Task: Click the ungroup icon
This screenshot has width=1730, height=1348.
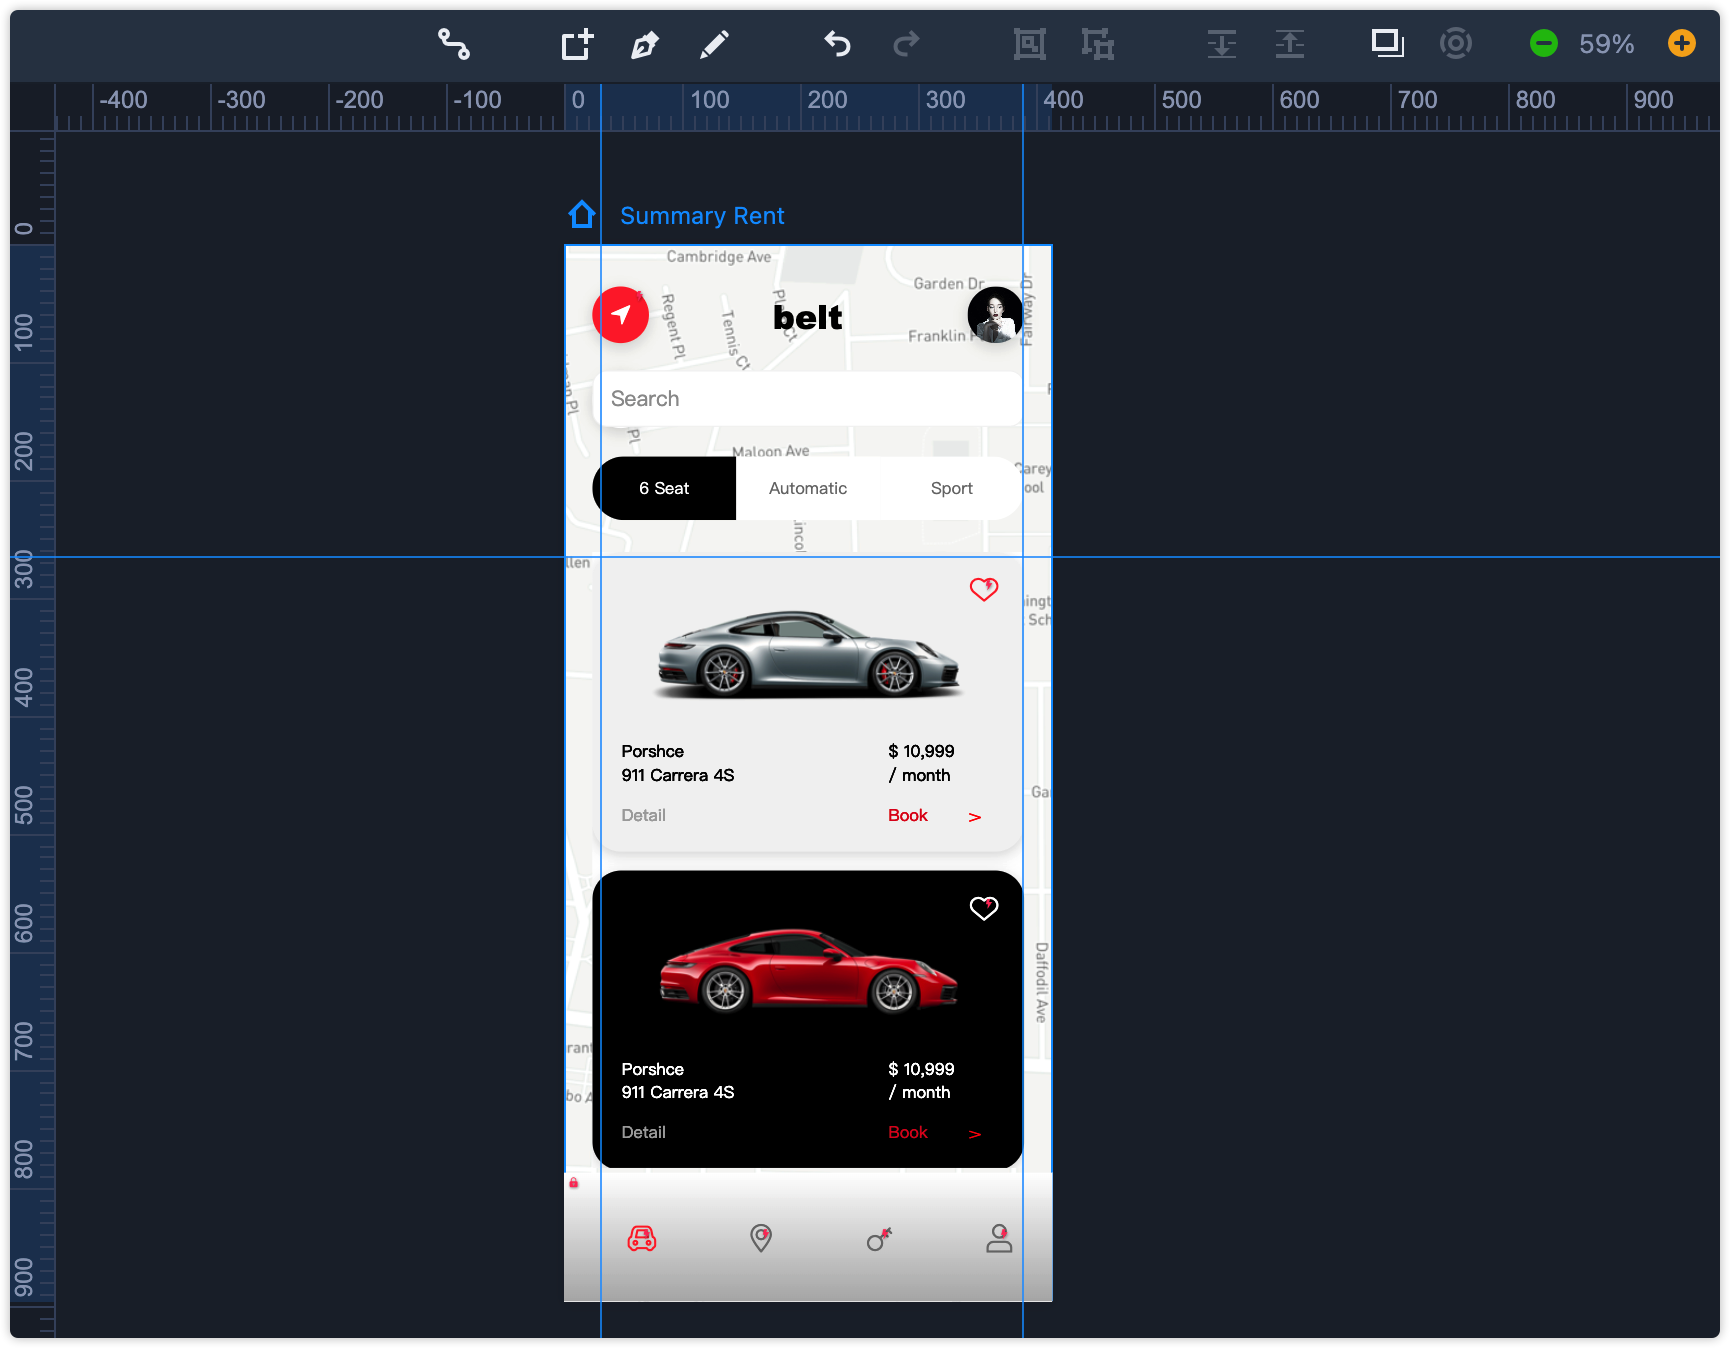Action: (x=1097, y=44)
